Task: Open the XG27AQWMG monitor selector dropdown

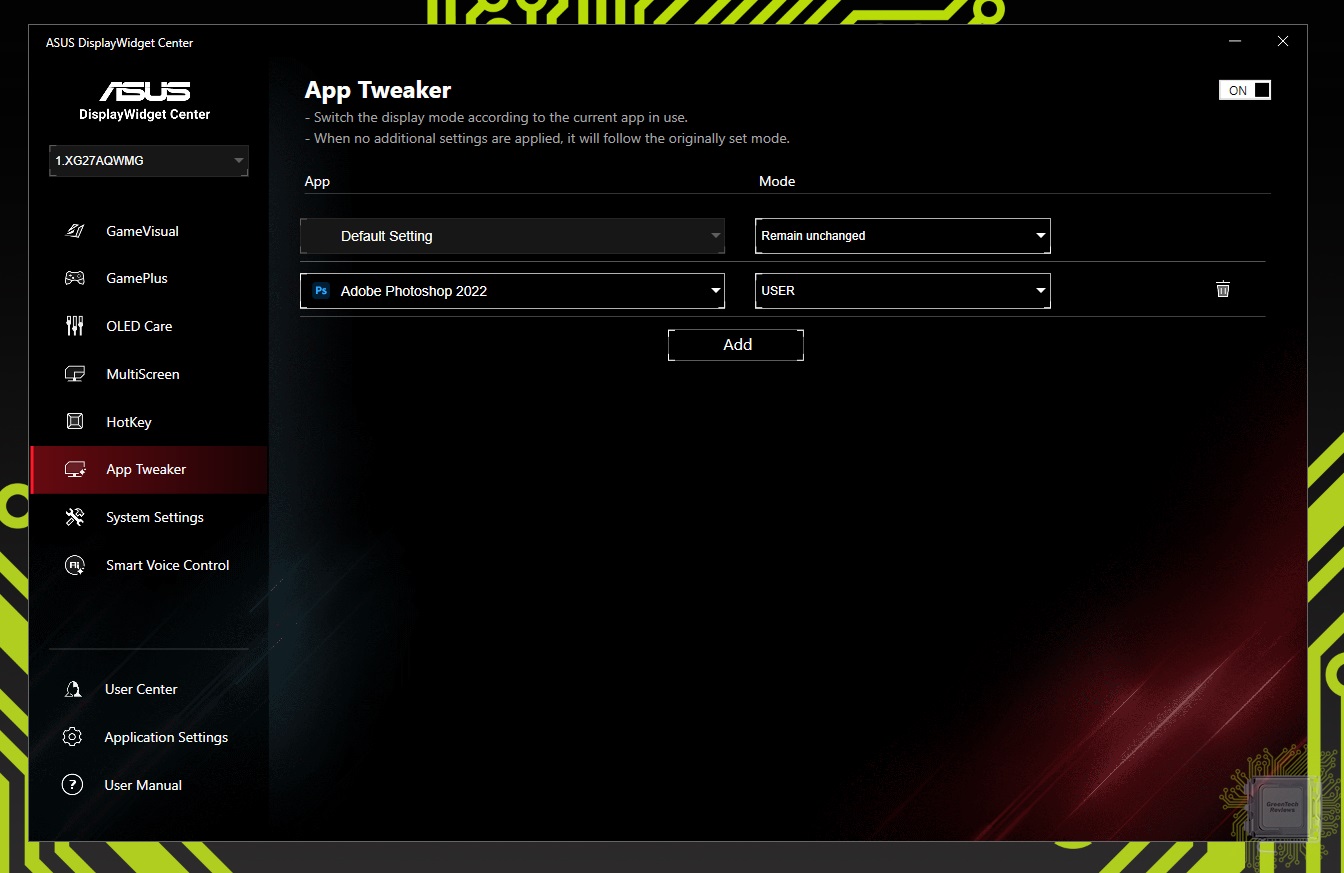Action: coord(149,160)
